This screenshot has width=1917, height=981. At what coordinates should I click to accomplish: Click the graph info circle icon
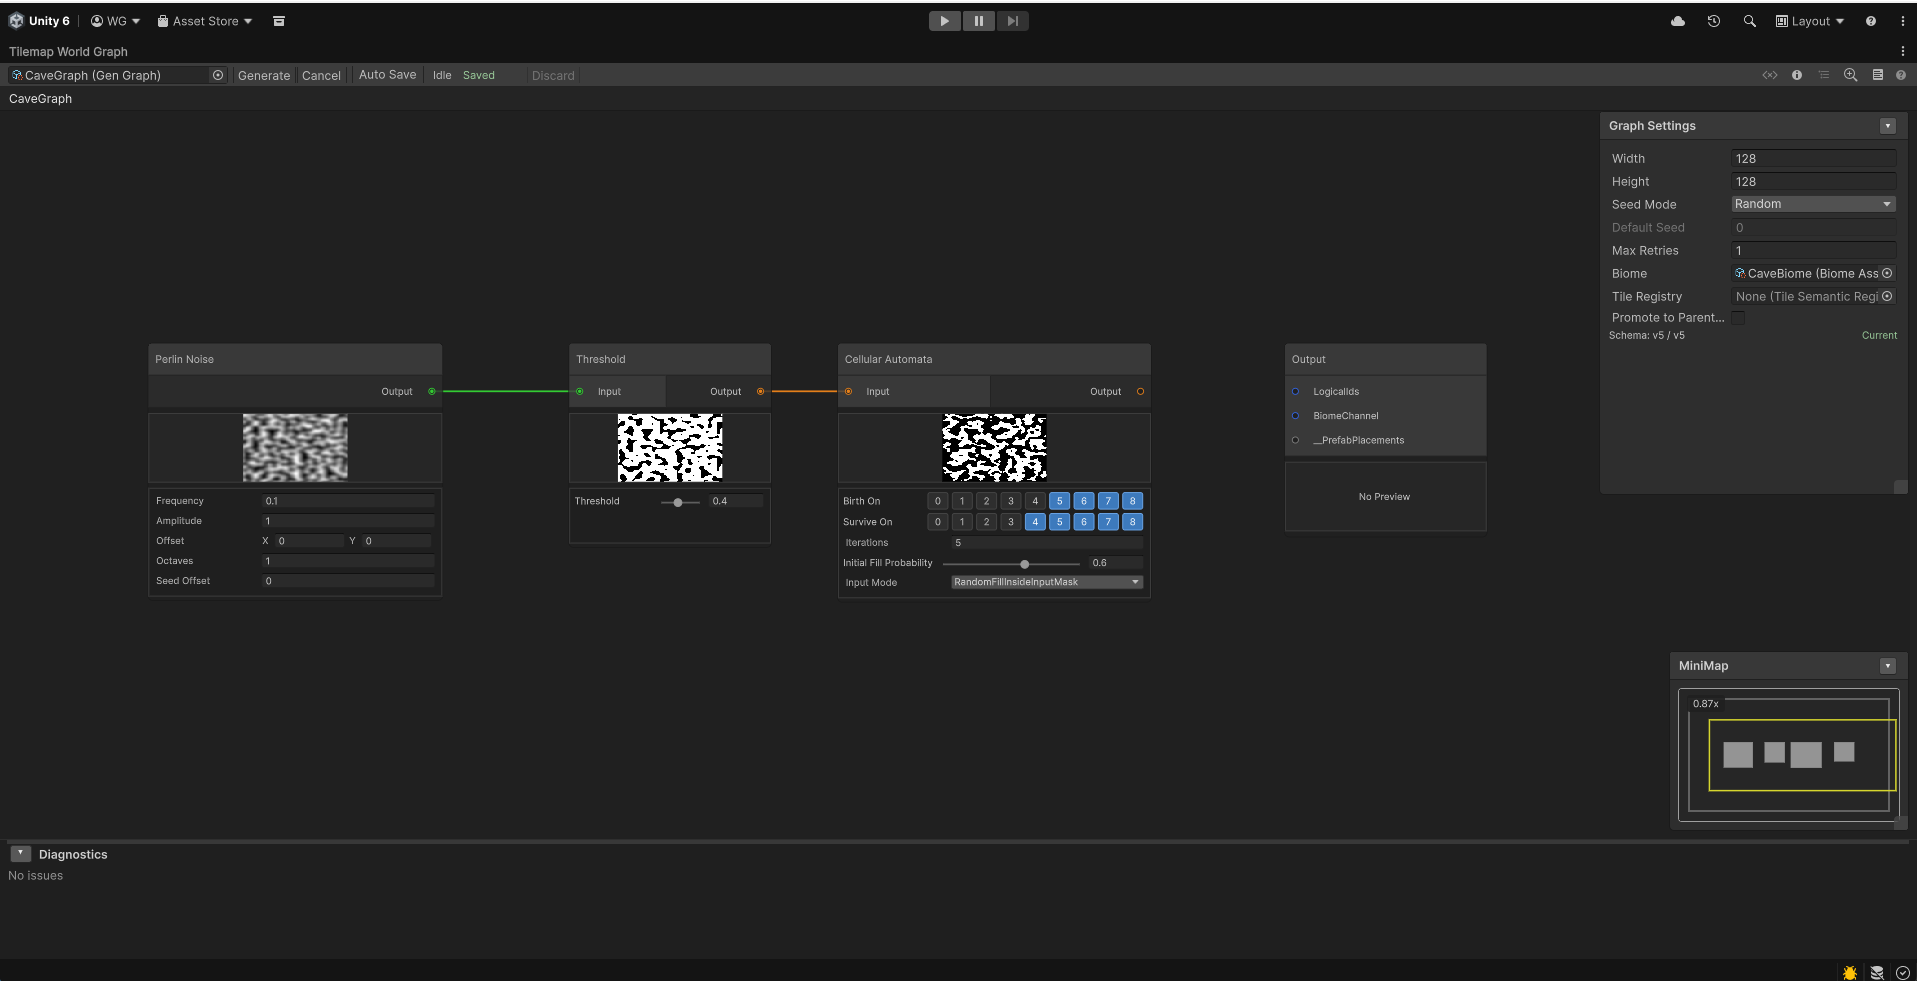(1797, 75)
